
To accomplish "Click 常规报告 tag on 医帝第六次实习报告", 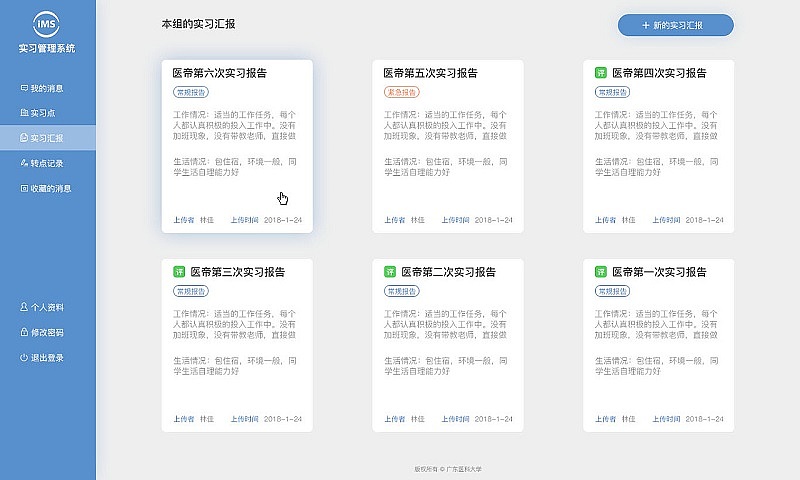I will pyautogui.click(x=191, y=92).
